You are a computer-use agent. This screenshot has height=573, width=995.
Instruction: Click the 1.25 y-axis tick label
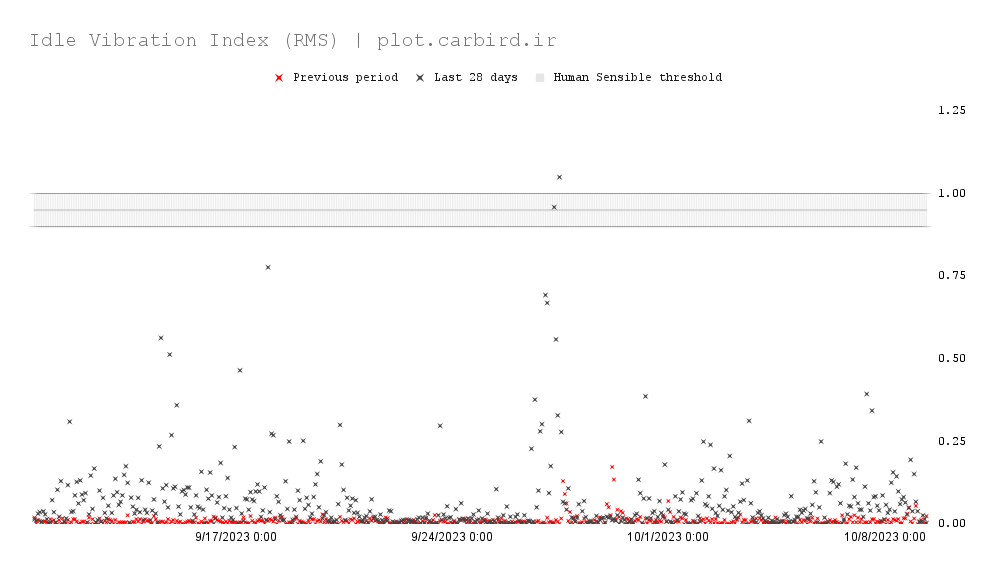(x=951, y=110)
